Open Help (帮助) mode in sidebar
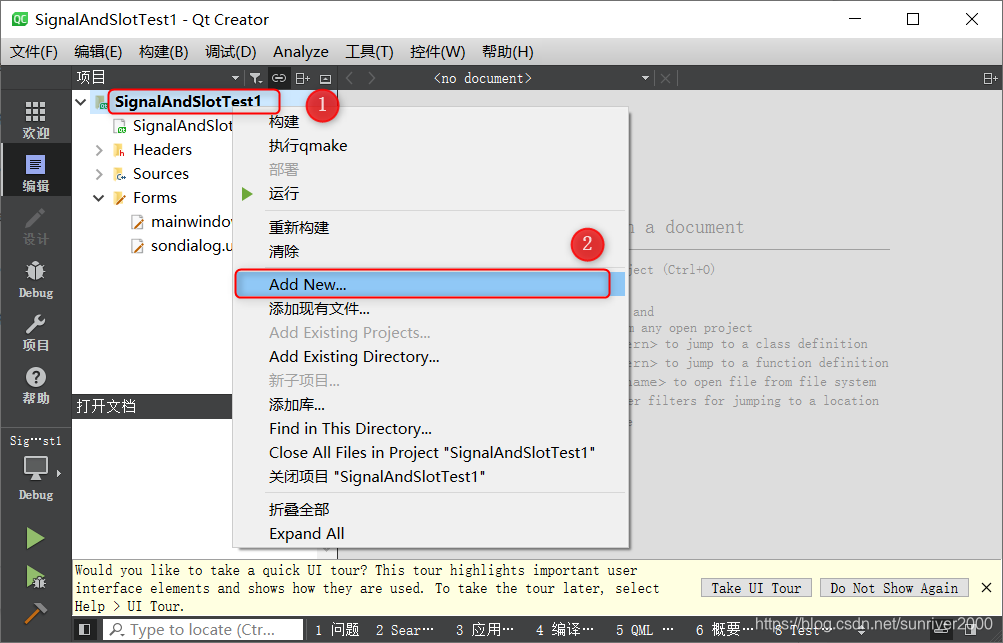This screenshot has height=643, width=1003. pos(35,385)
